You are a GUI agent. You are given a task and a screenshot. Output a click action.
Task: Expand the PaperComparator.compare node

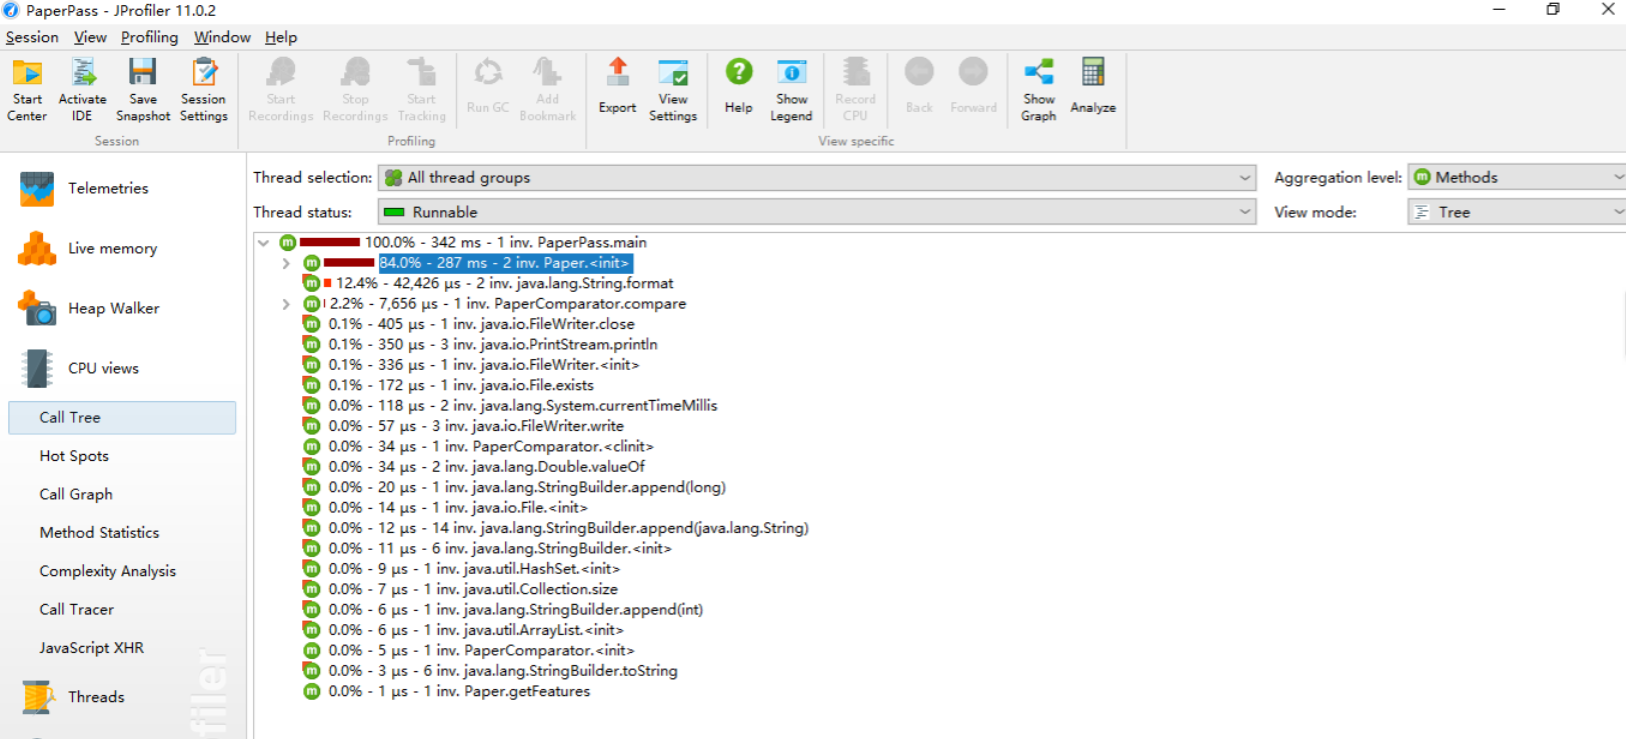286,304
